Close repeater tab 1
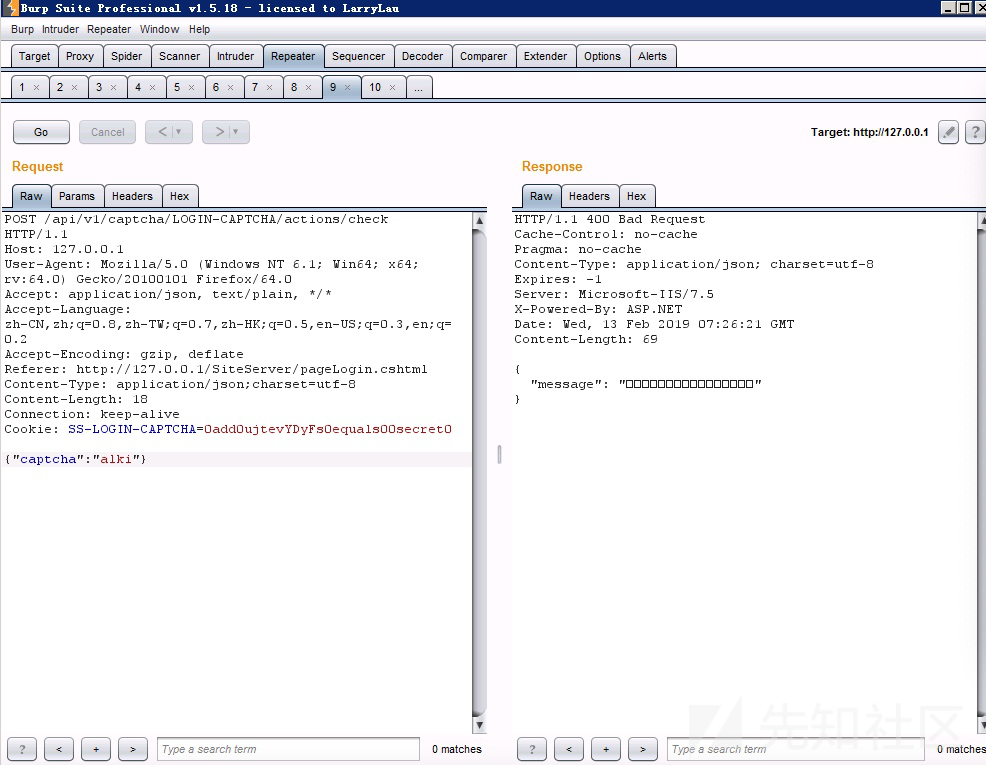This screenshot has height=765, width=986. [36, 87]
